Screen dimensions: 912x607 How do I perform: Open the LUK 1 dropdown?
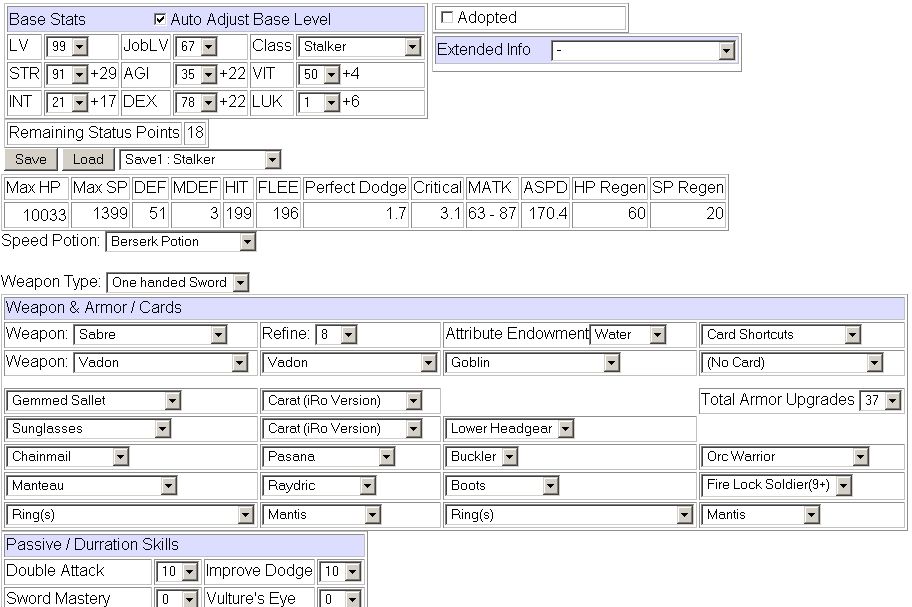pyautogui.click(x=319, y=103)
